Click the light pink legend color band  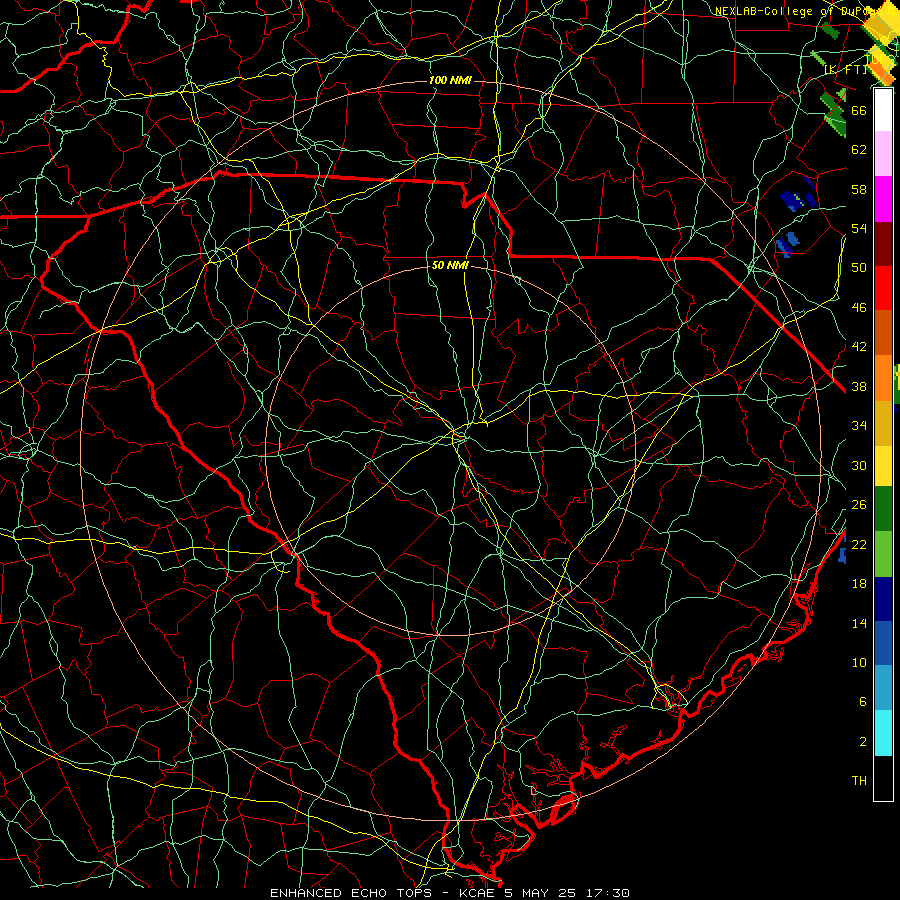[x=883, y=153]
